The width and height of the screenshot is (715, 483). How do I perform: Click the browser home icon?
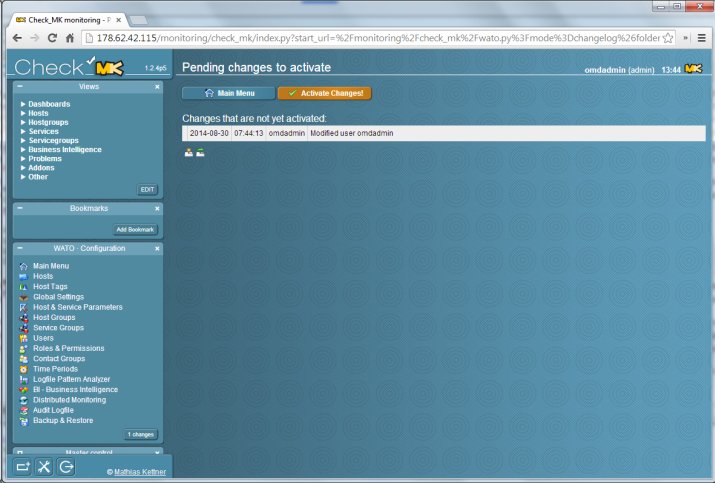70,38
